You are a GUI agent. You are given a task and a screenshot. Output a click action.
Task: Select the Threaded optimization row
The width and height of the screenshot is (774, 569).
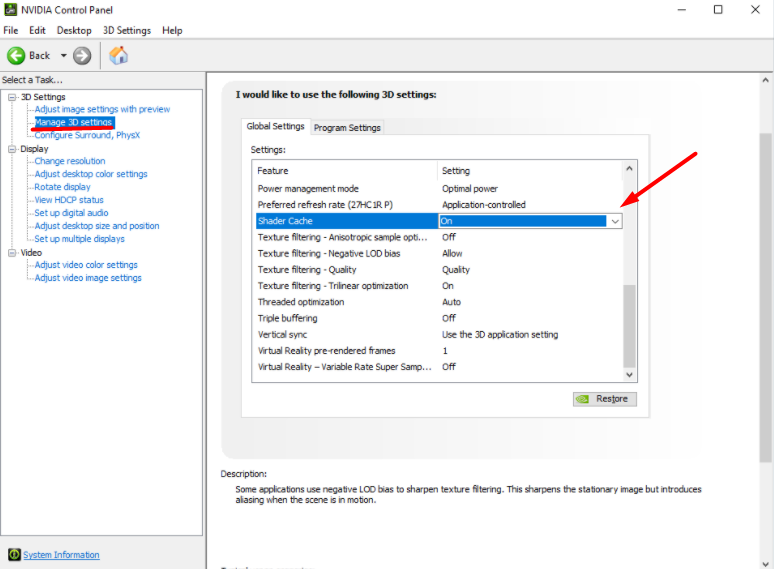(439, 302)
